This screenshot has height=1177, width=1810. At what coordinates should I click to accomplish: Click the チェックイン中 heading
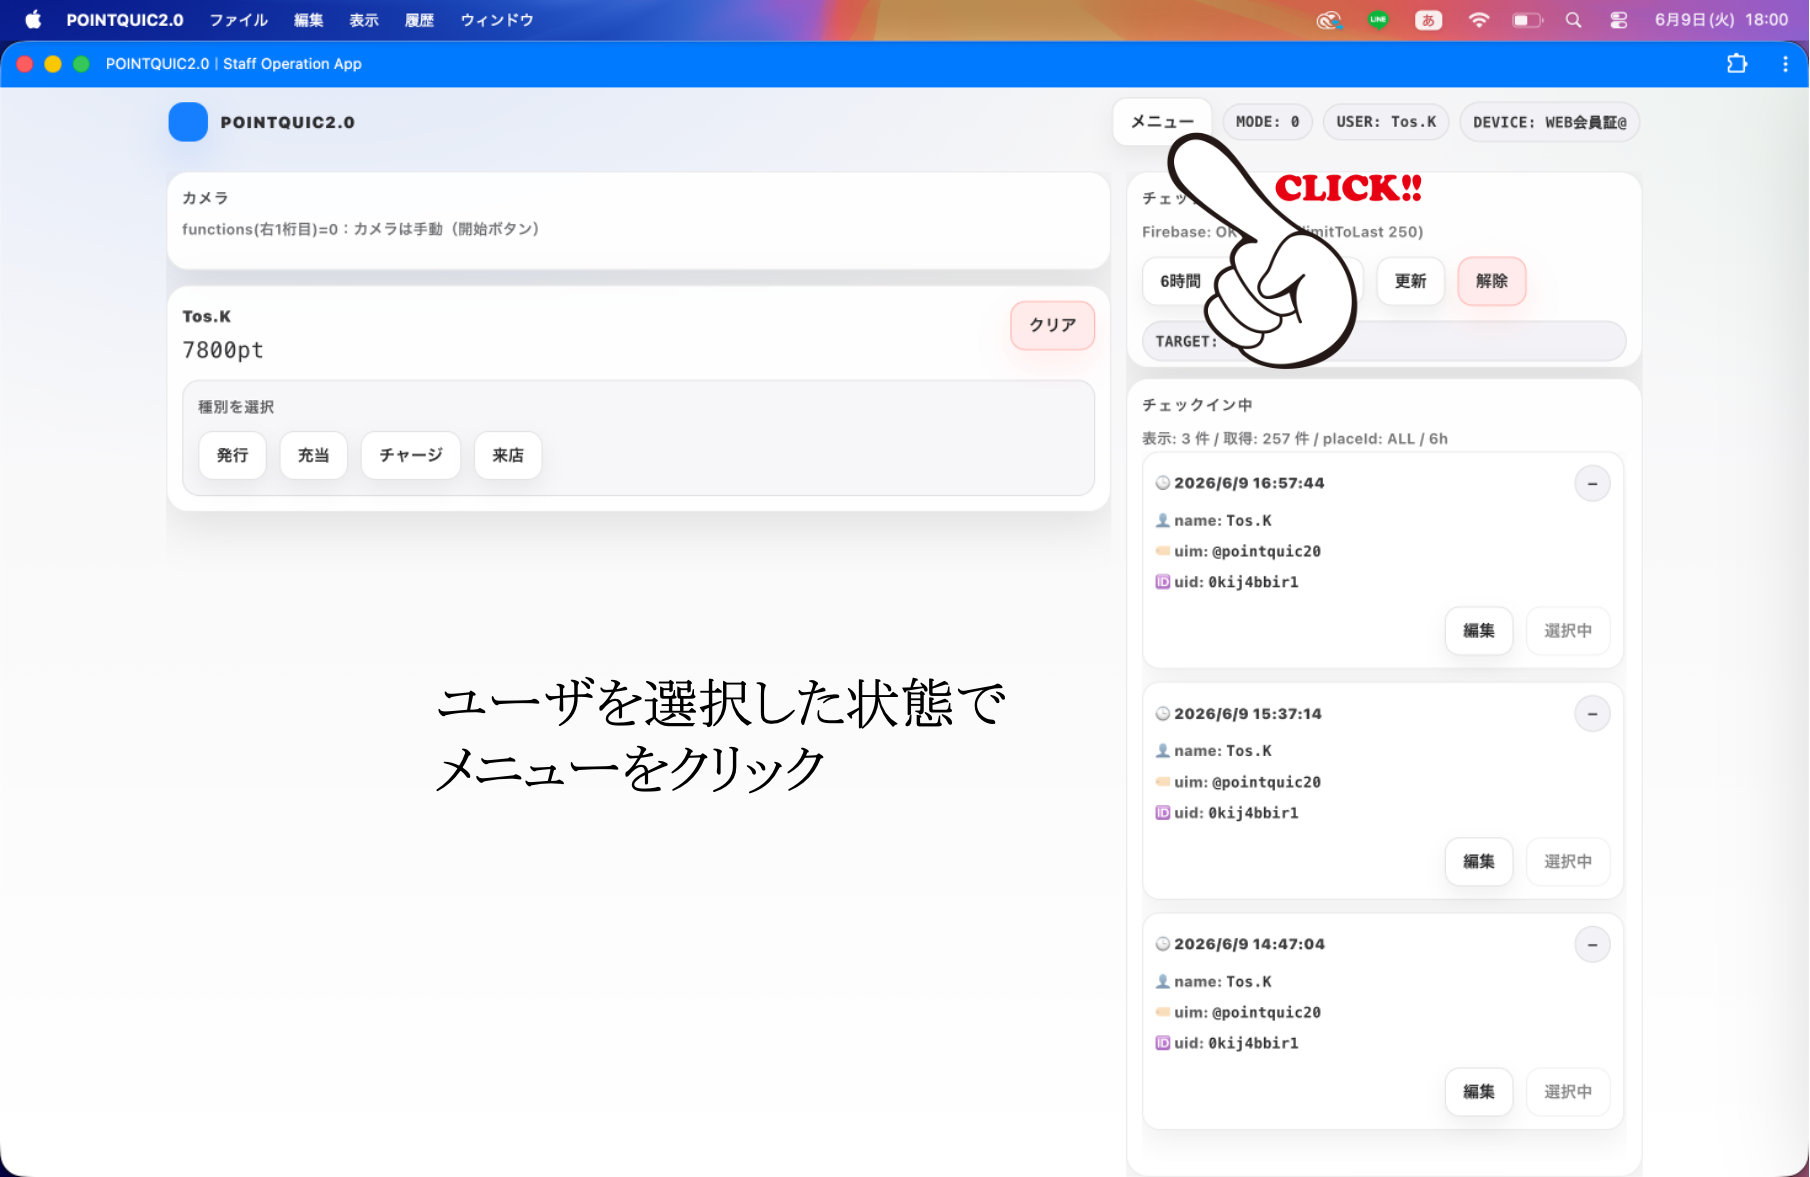(1197, 405)
